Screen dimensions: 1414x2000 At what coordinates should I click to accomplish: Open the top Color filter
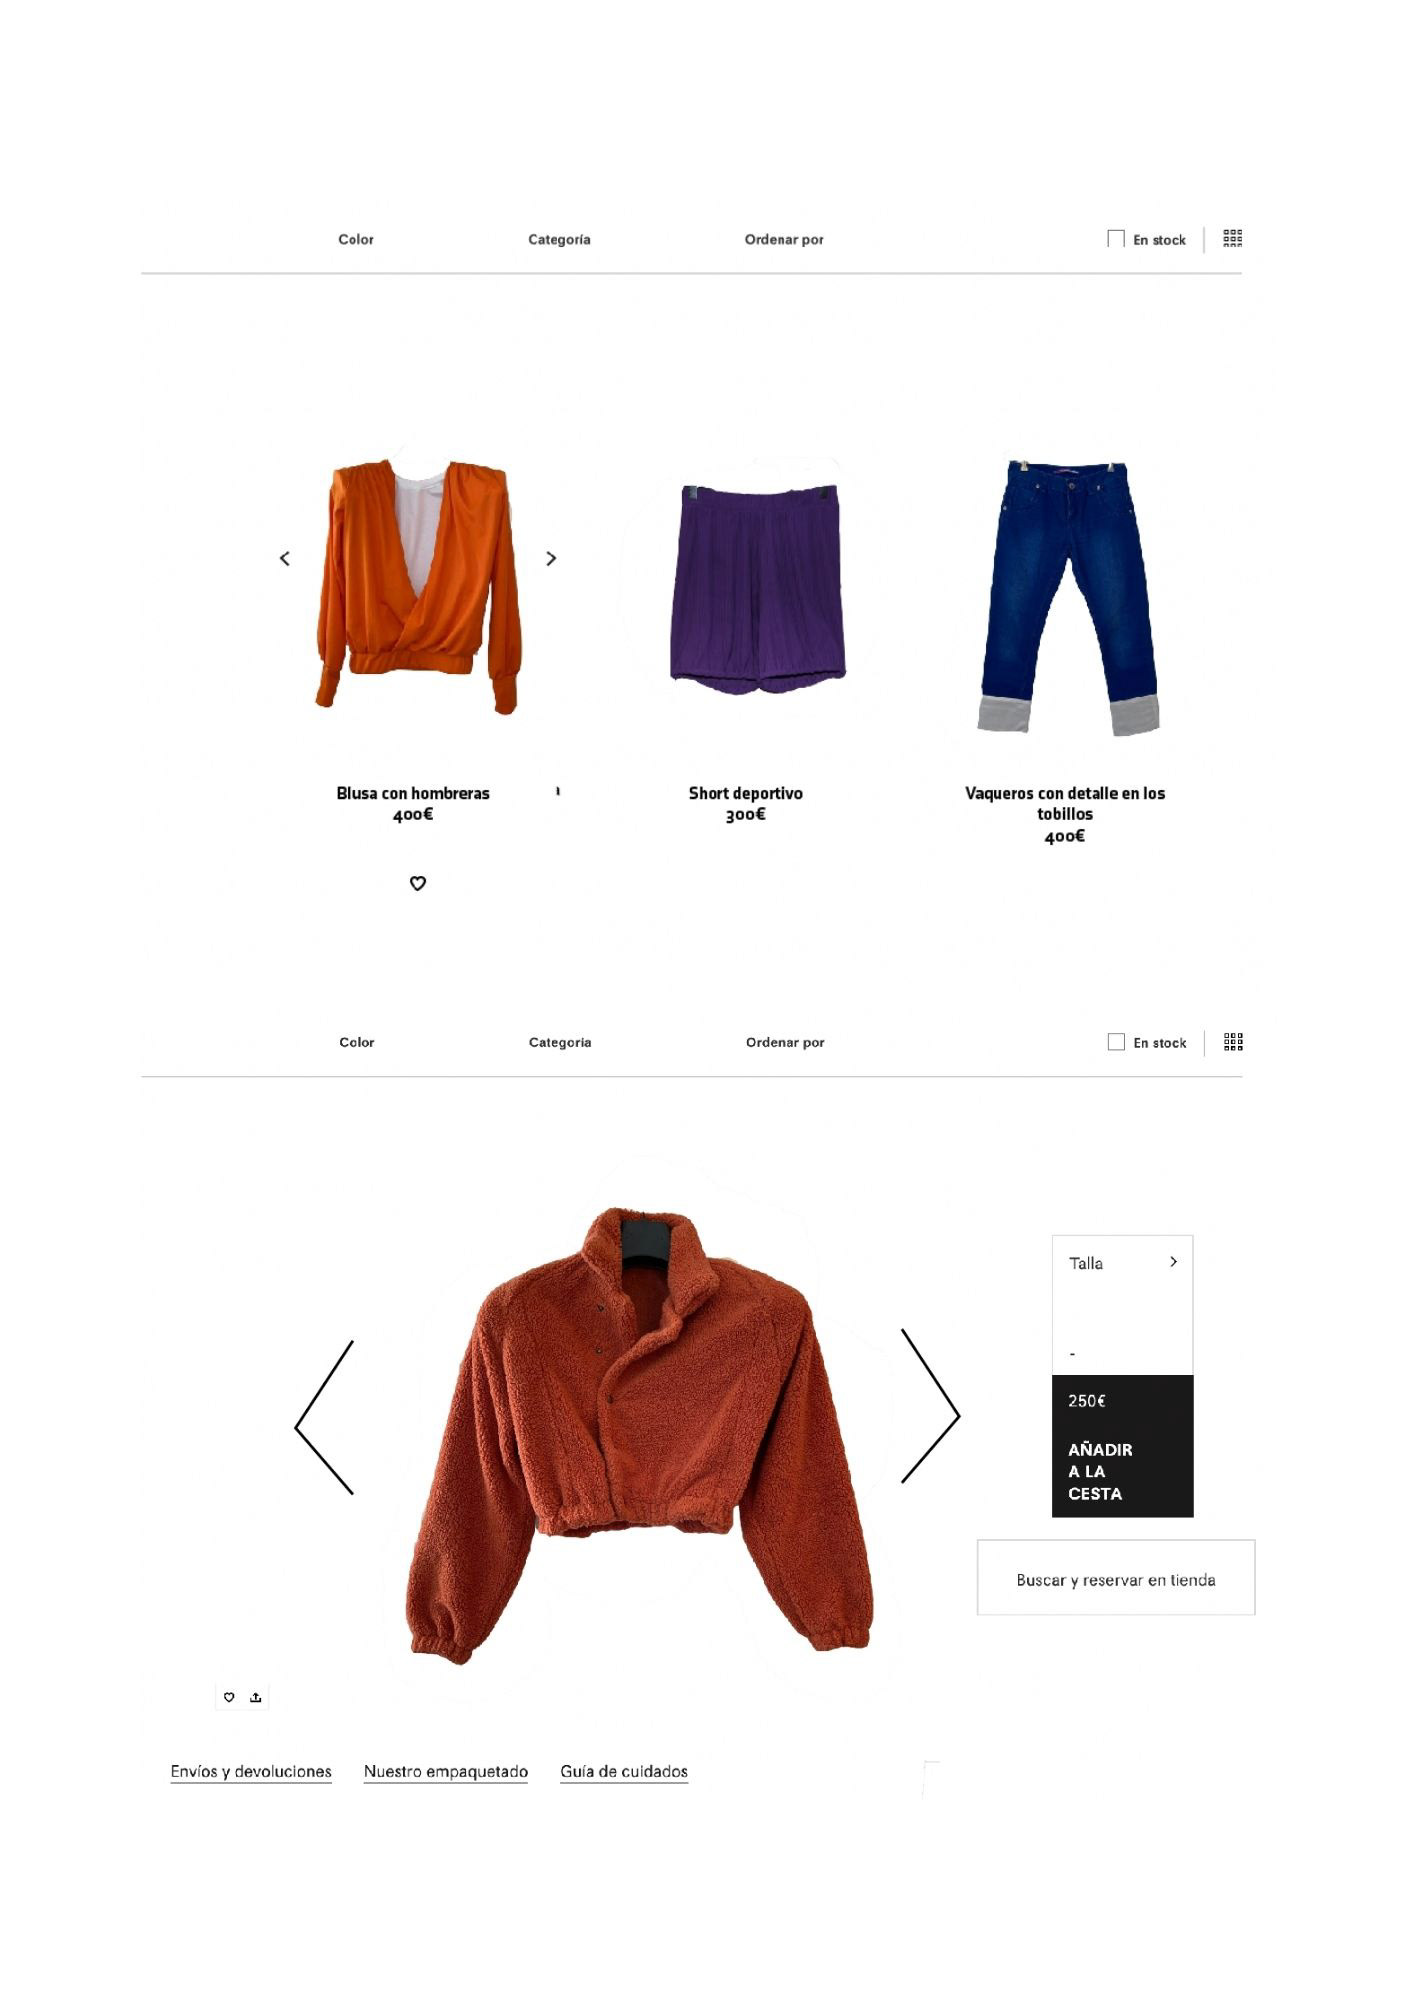[x=356, y=239]
